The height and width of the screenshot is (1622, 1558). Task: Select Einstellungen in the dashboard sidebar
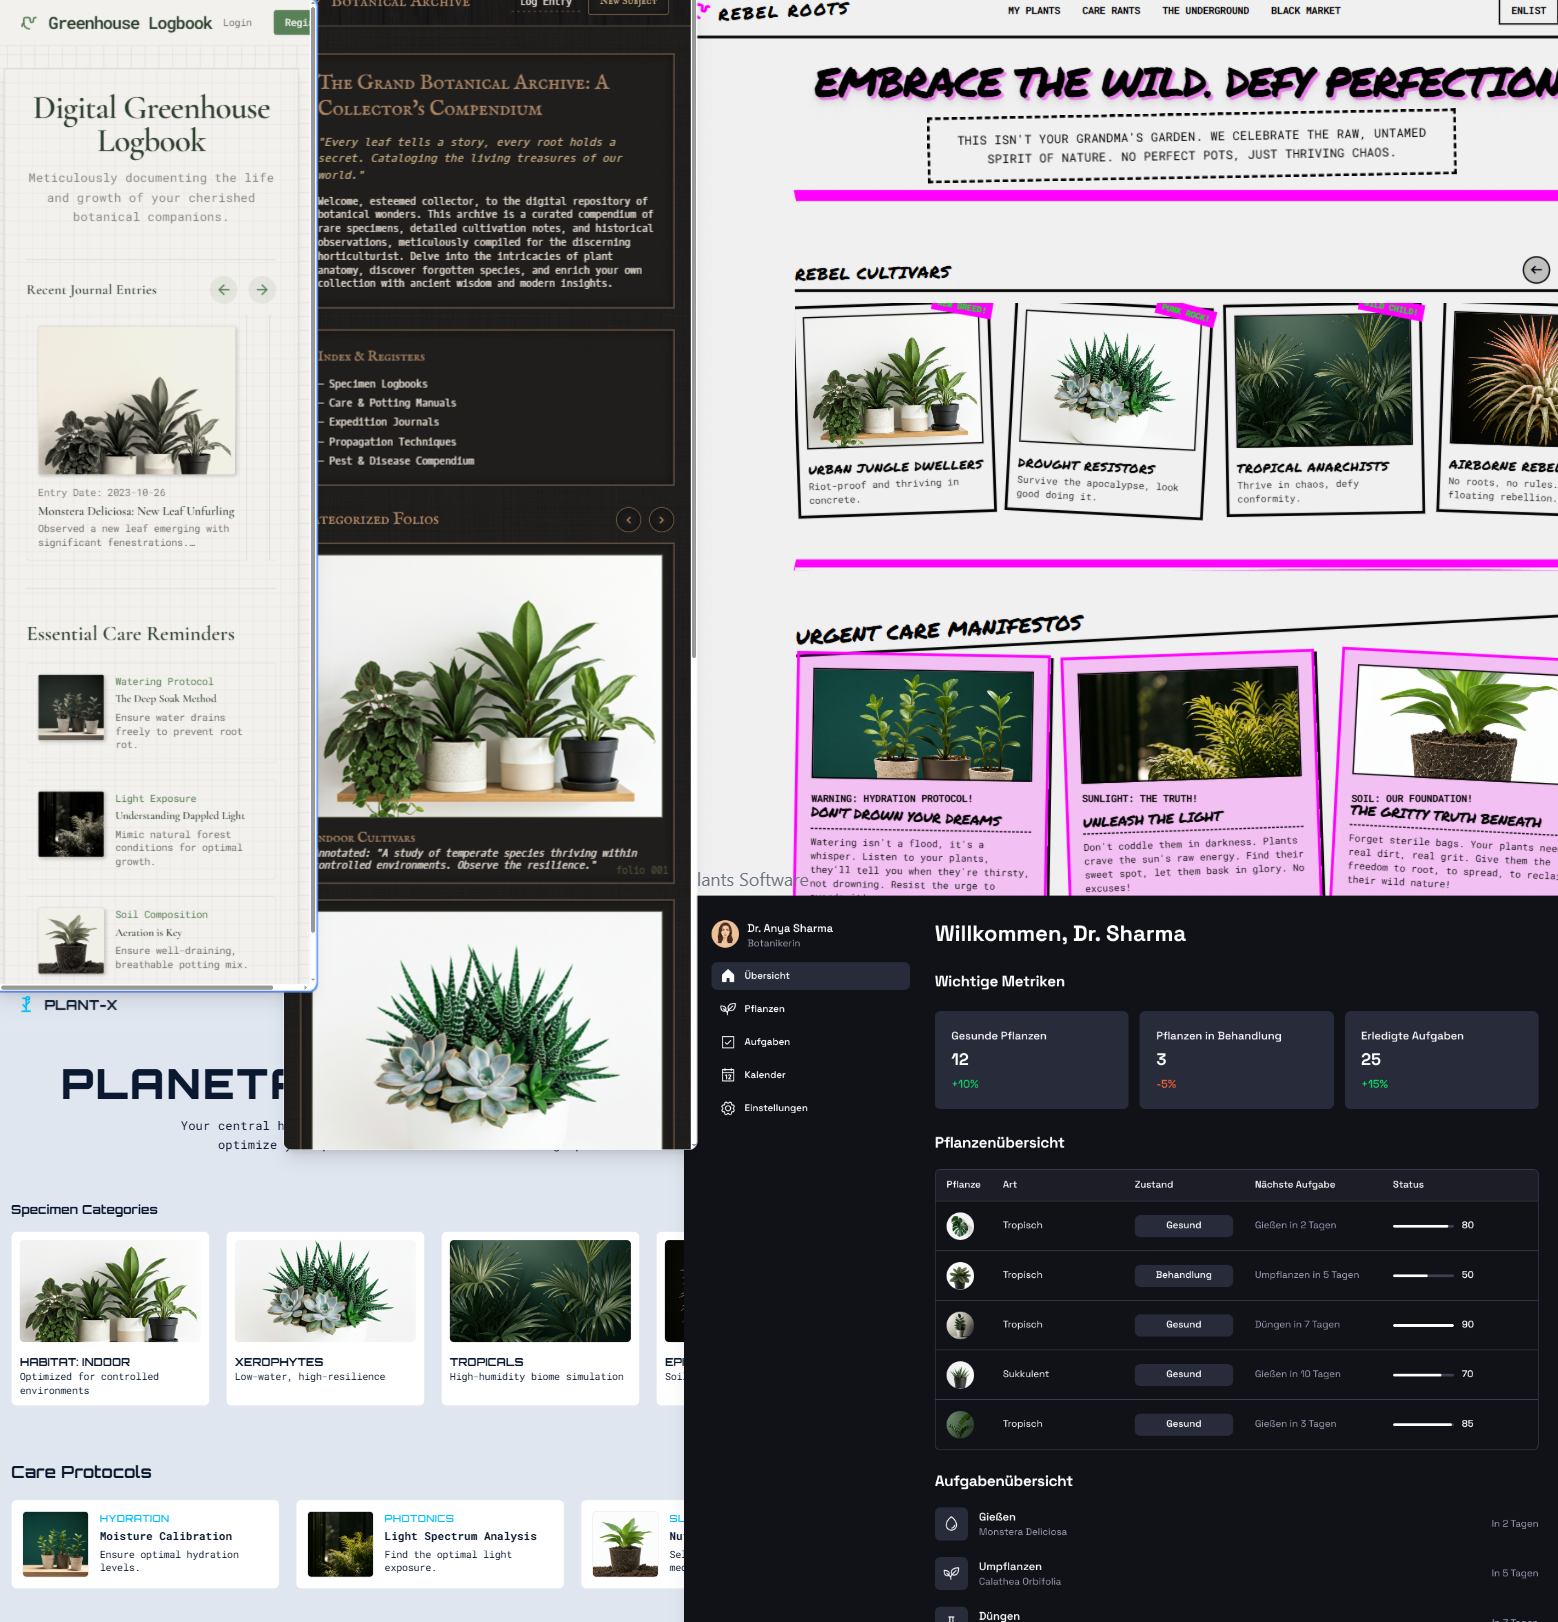[x=810, y=1108]
